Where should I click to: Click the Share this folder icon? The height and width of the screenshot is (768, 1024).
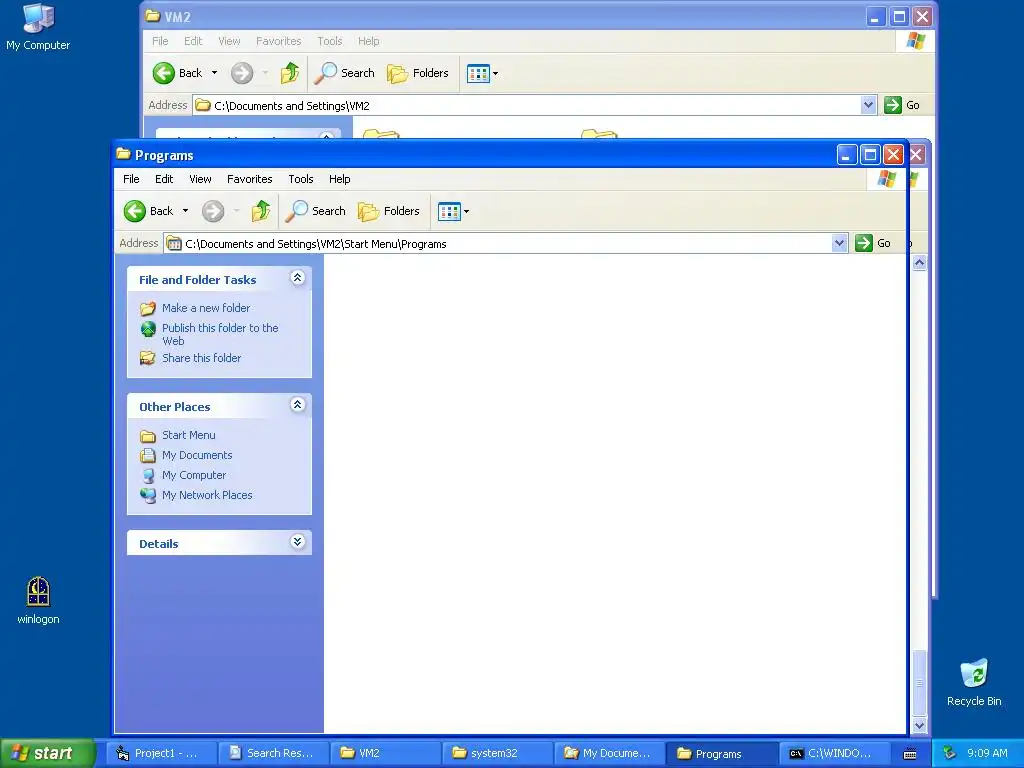tap(148, 358)
